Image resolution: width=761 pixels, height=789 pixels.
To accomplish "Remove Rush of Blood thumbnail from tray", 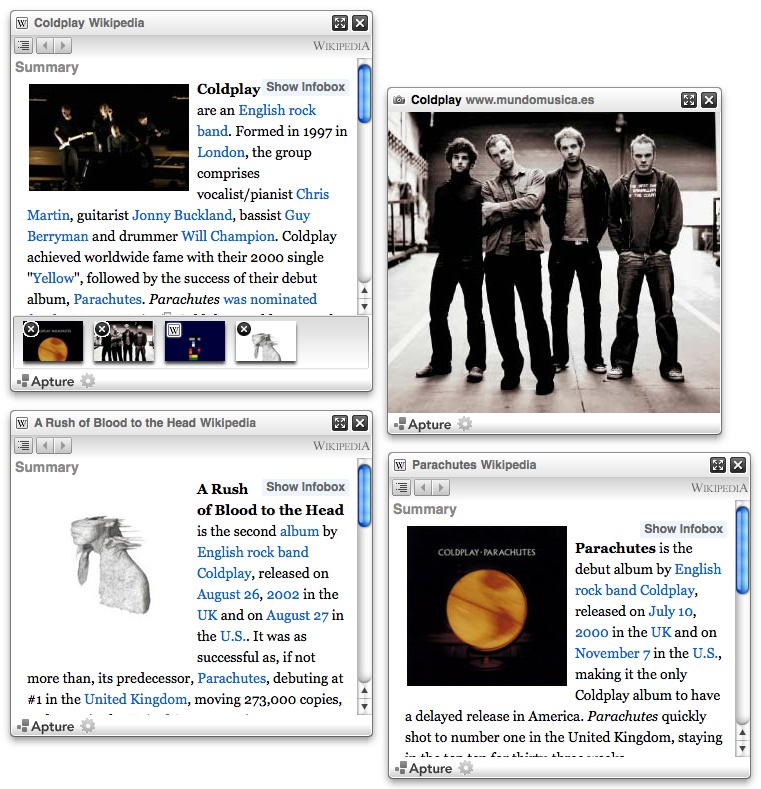I will point(244,329).
